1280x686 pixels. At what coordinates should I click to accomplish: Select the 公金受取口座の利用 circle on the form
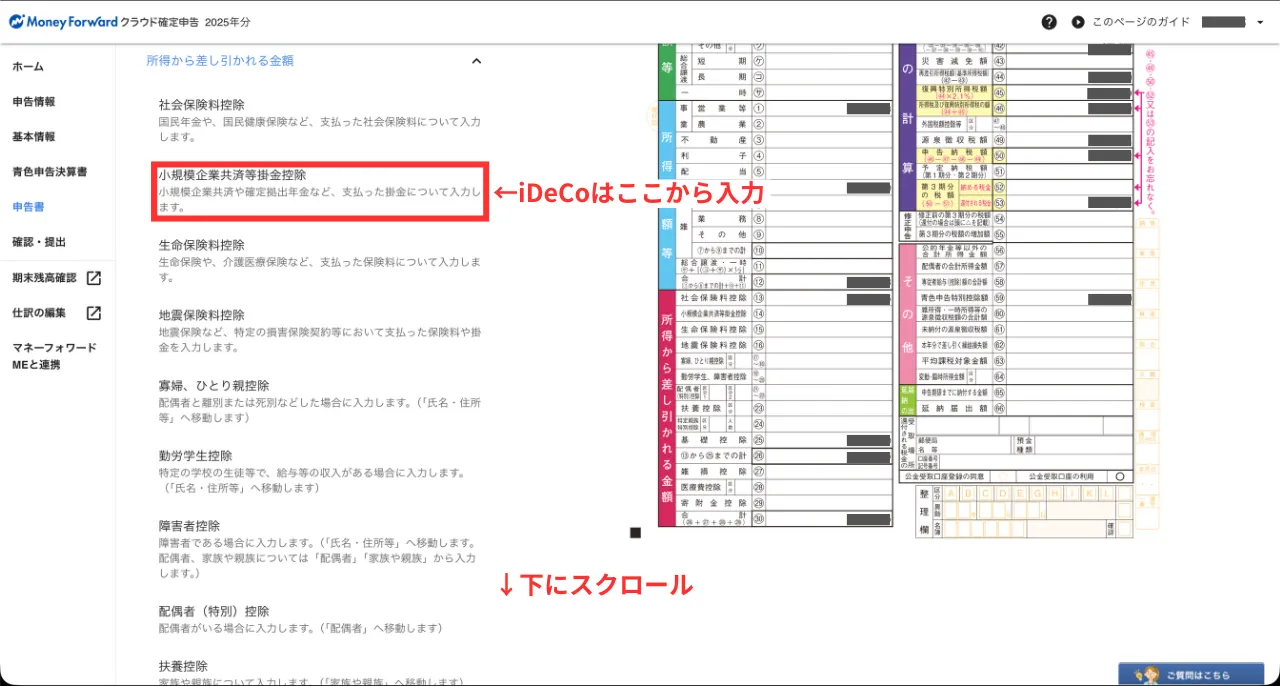[1121, 477]
